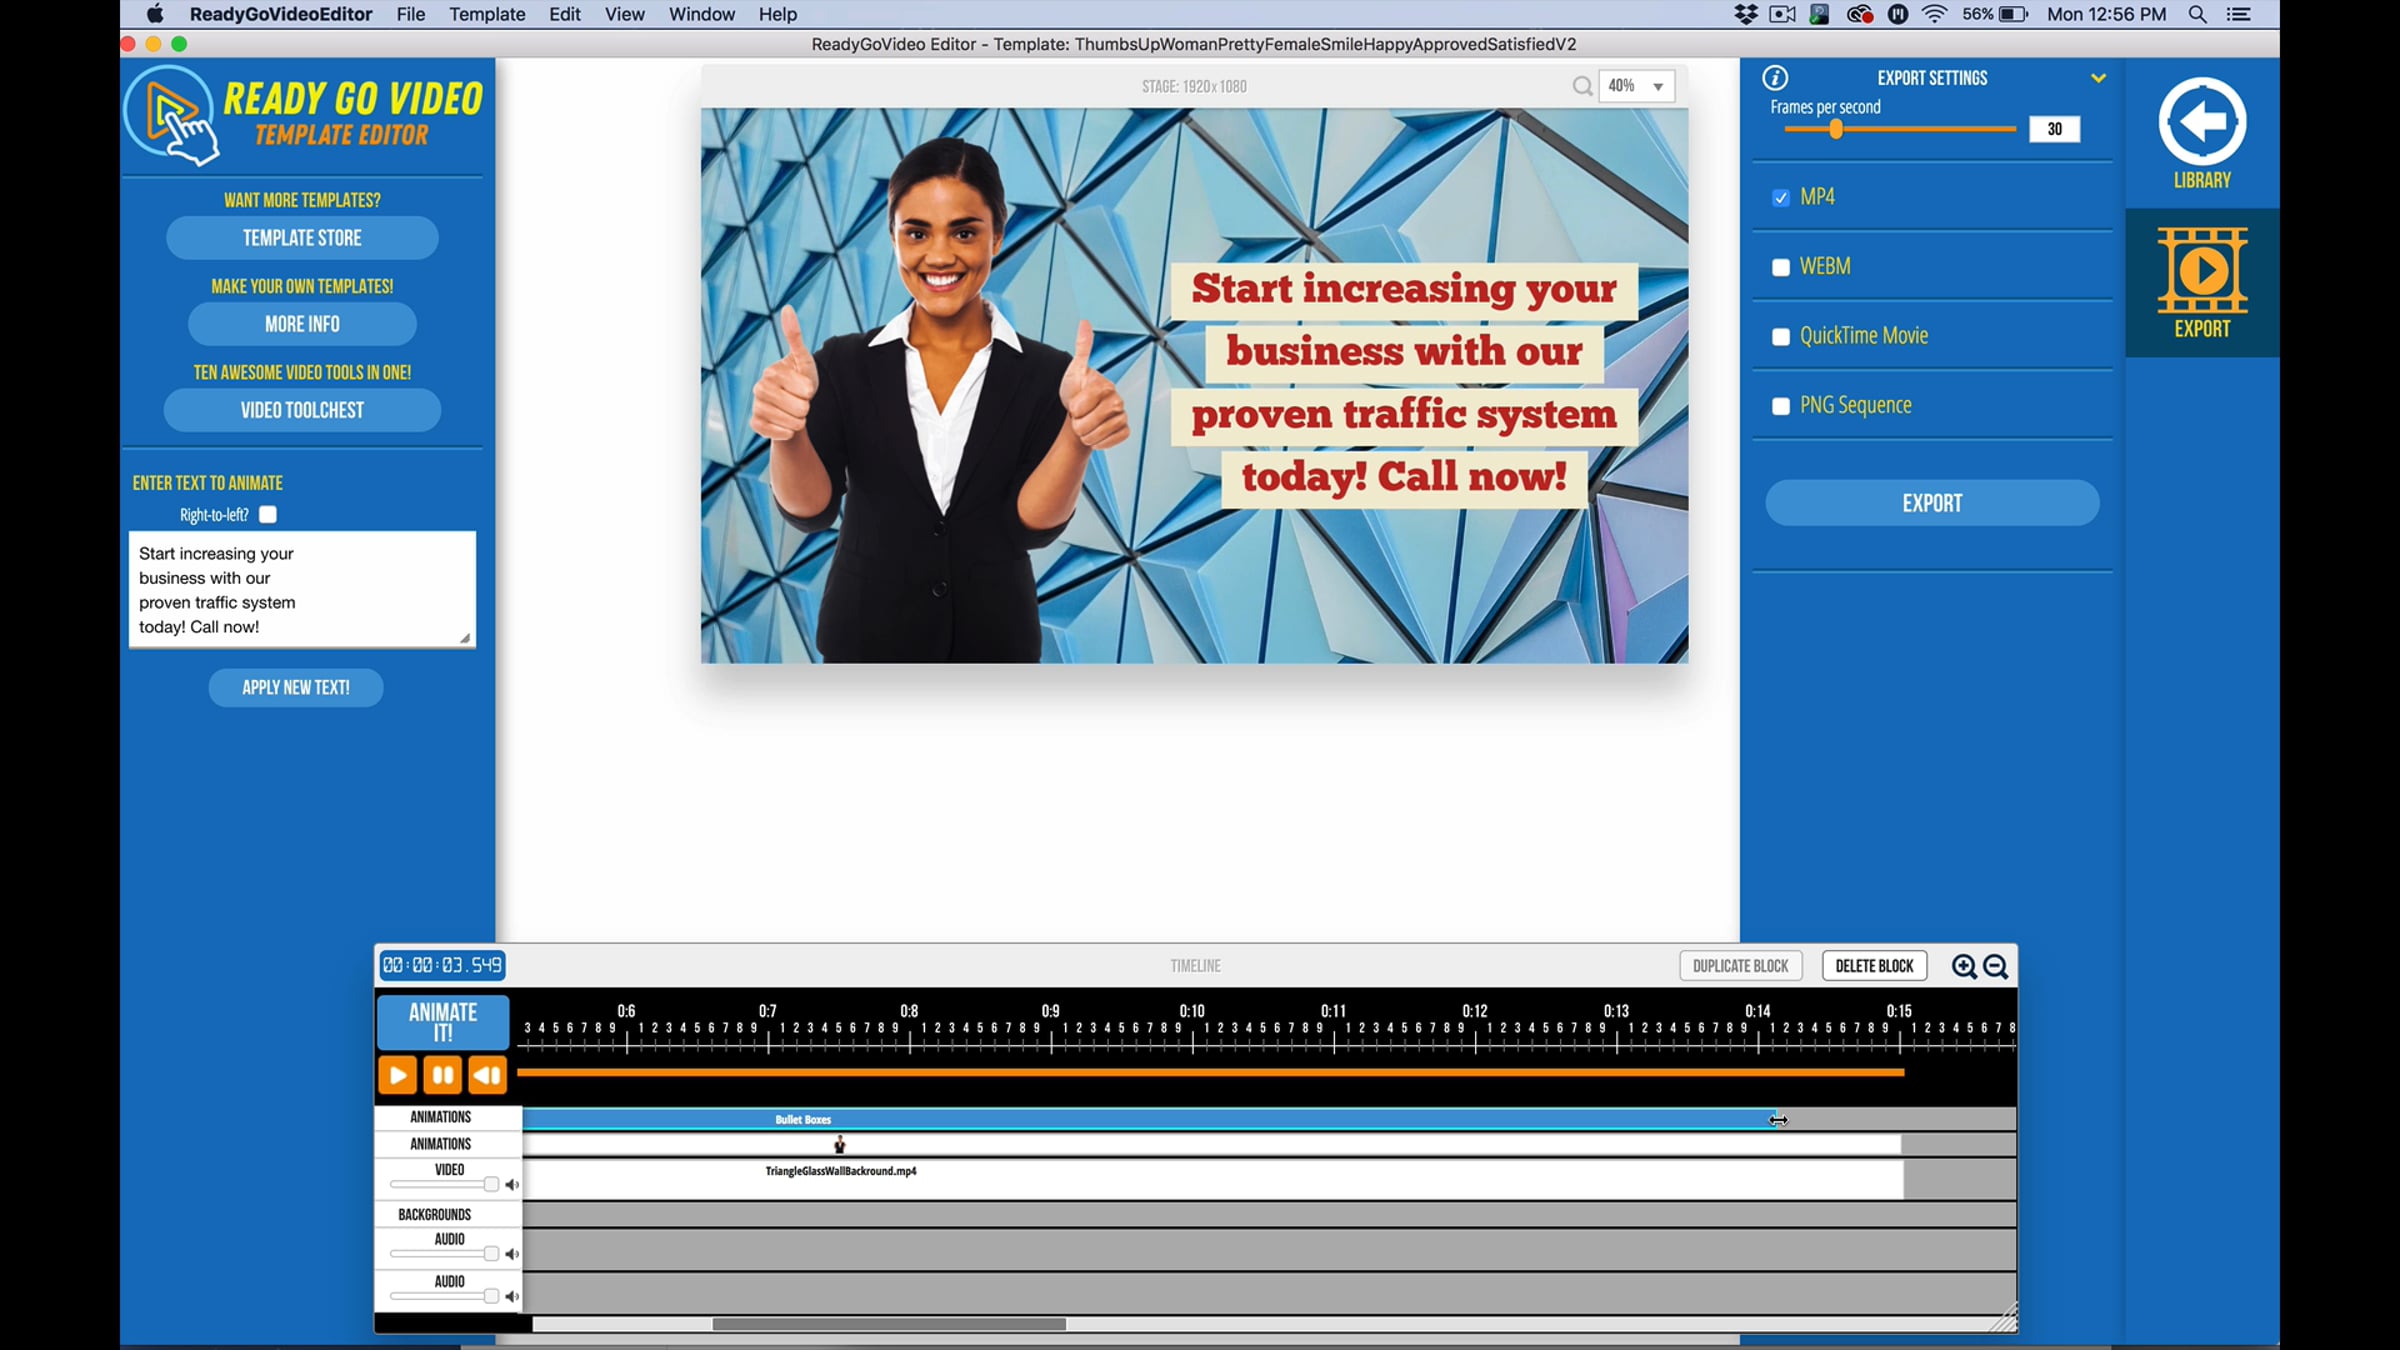Click the stage magnifier search icon
This screenshot has width=2400, height=1350.
[x=1581, y=86]
